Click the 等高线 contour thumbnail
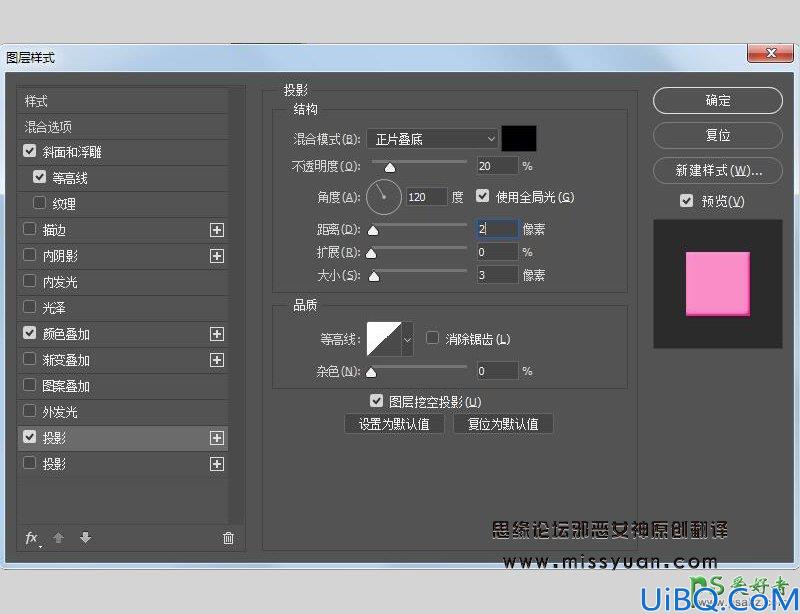 (x=384, y=339)
